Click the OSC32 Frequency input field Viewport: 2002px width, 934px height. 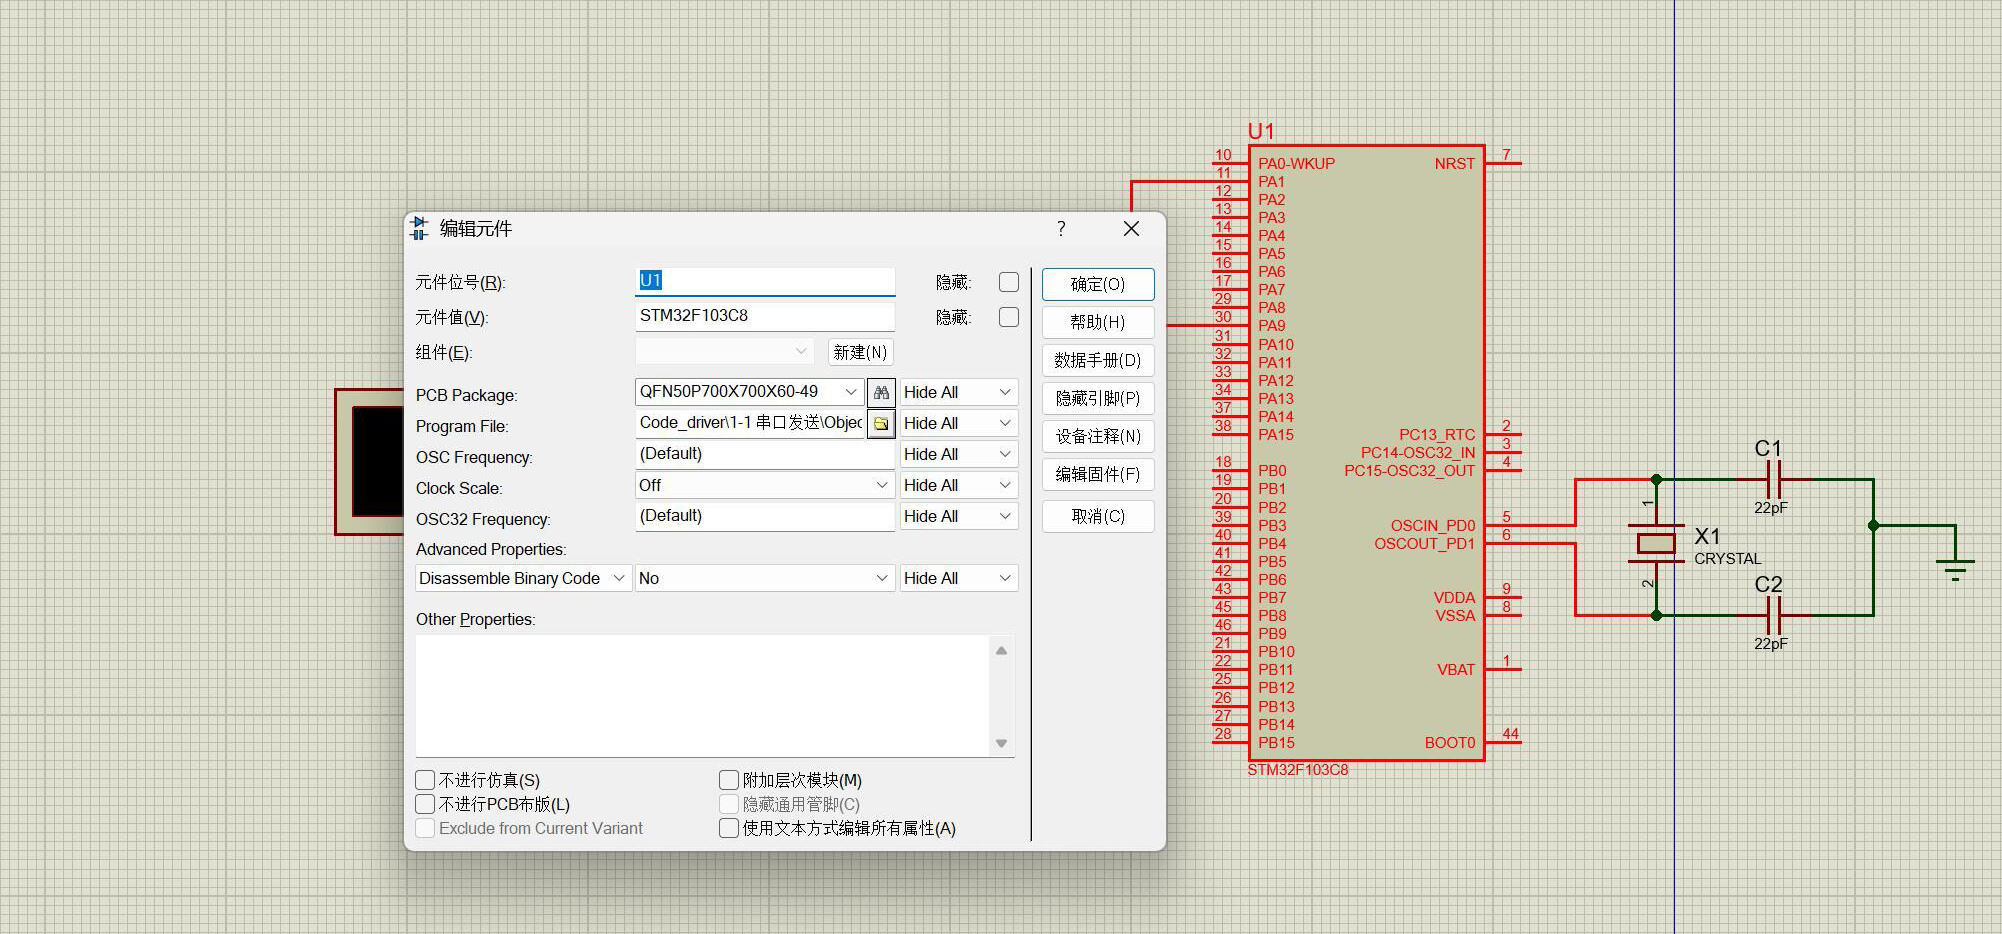[x=765, y=516]
